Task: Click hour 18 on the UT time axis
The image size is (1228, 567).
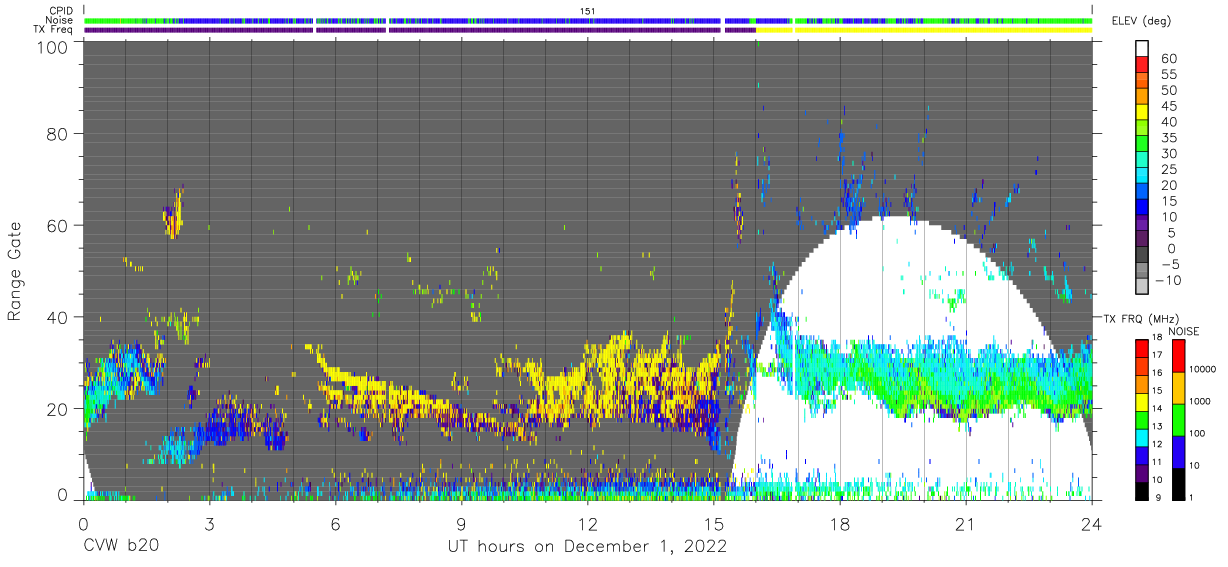Action: click(x=840, y=523)
